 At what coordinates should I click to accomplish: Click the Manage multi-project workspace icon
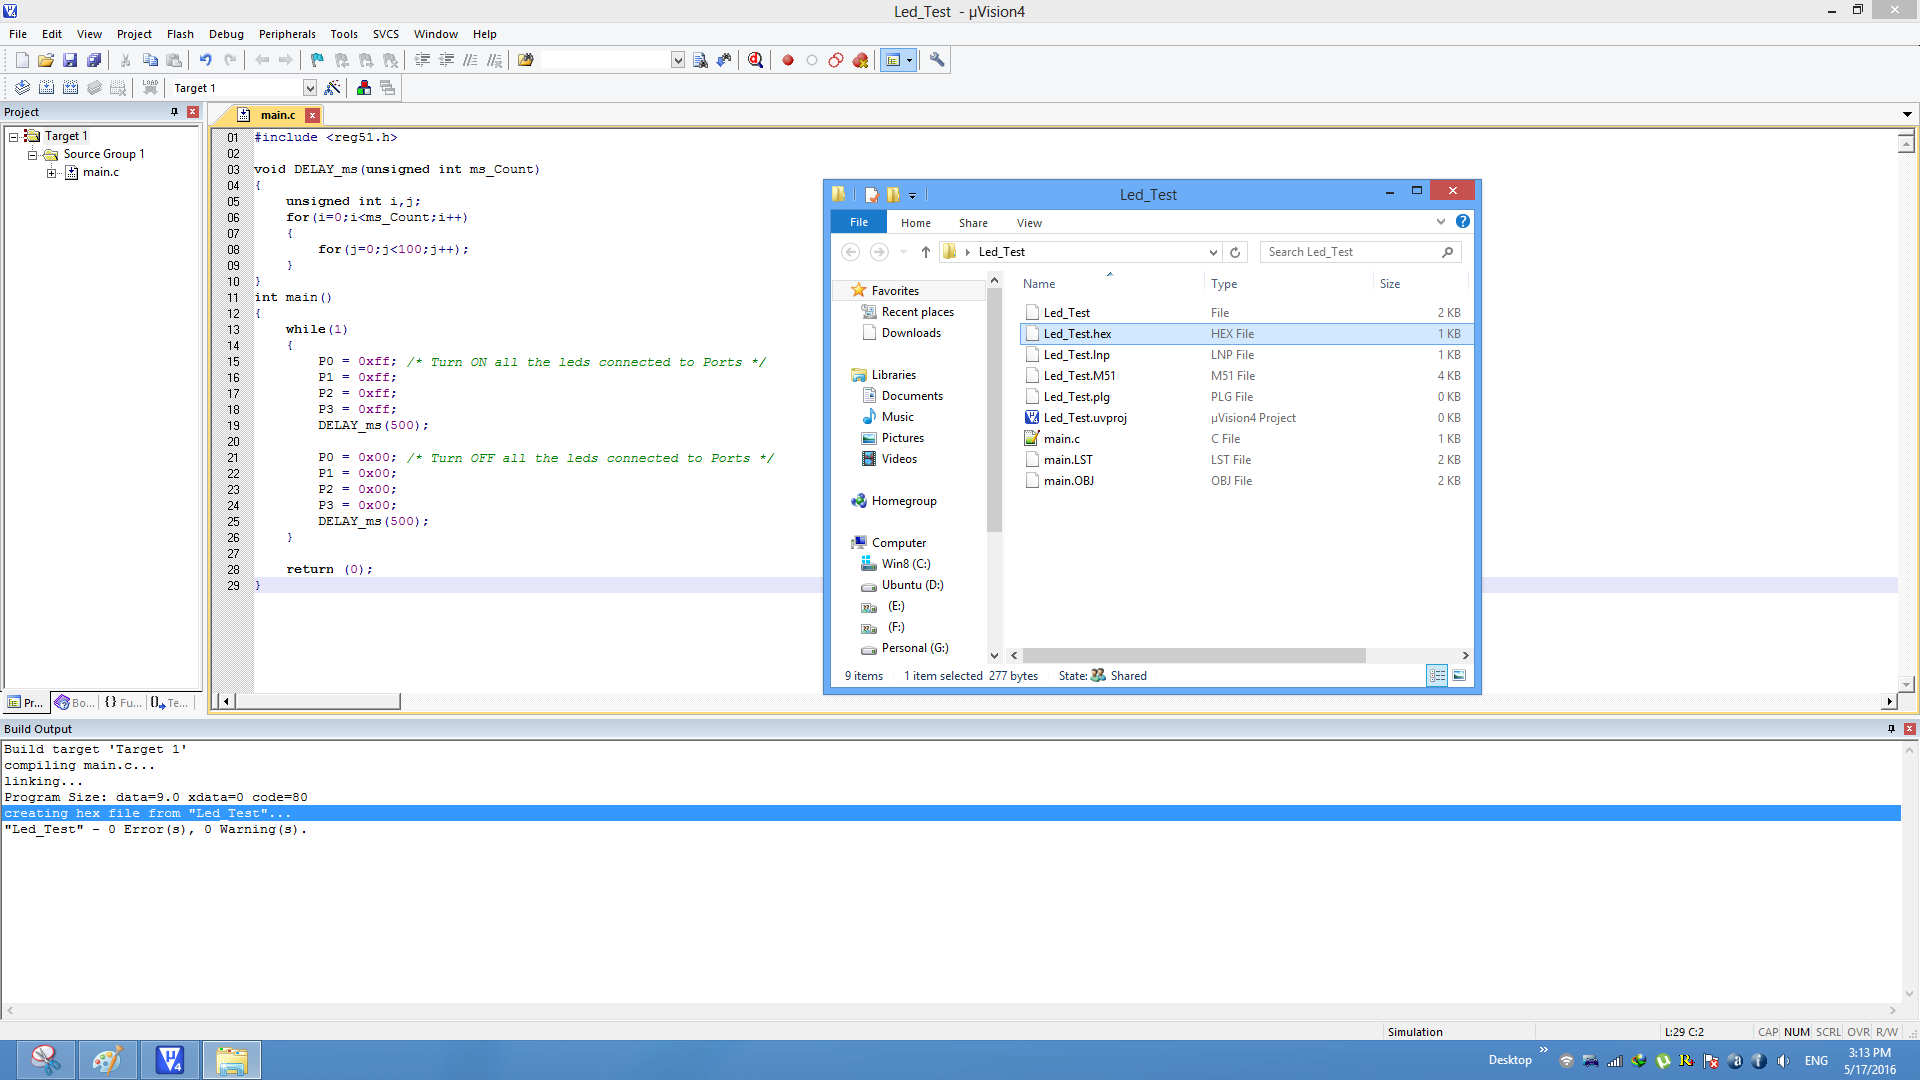(388, 88)
